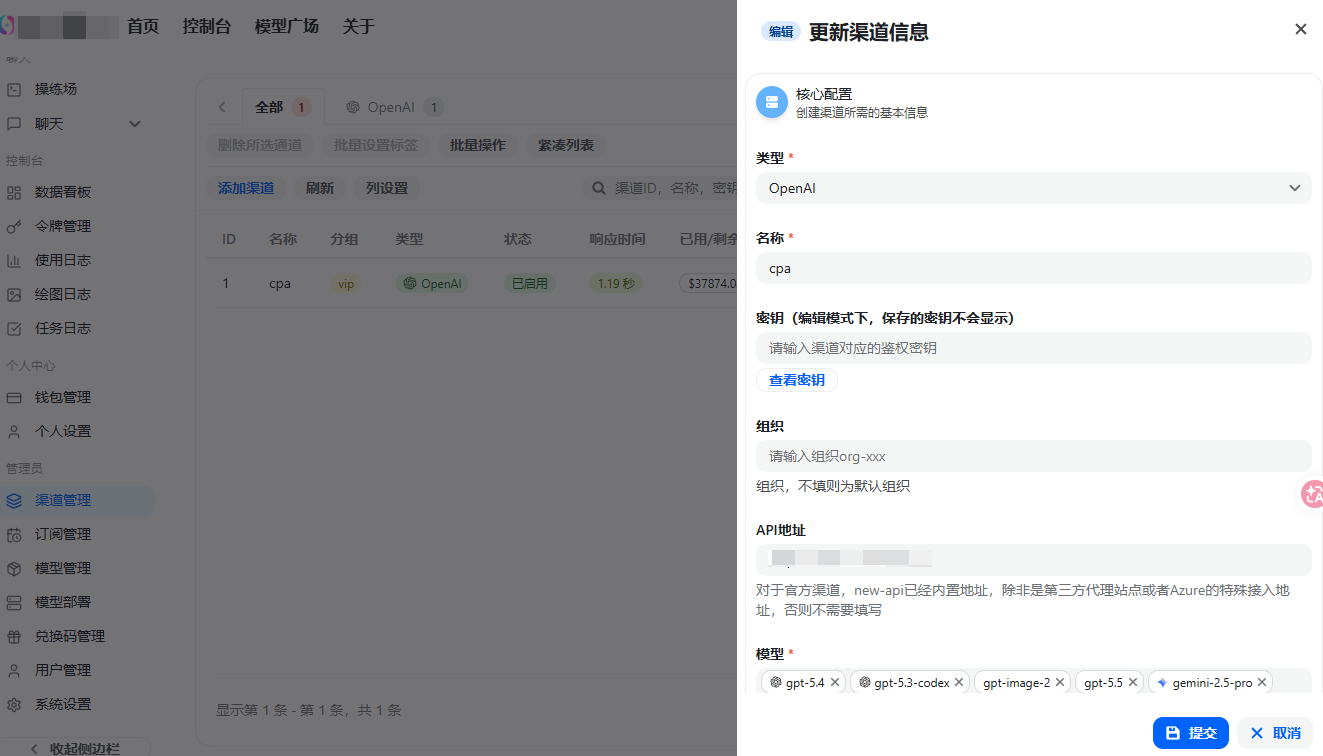Focus the 密钥 key input field

point(1033,348)
